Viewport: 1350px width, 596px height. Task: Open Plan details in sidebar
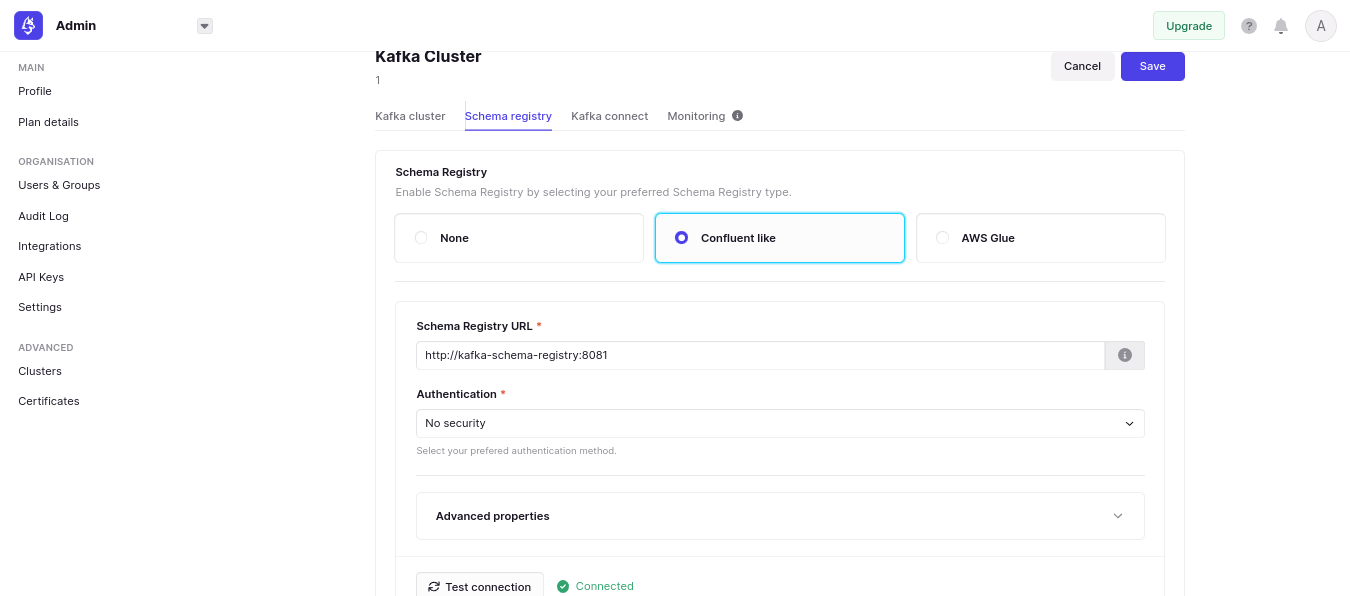point(48,122)
